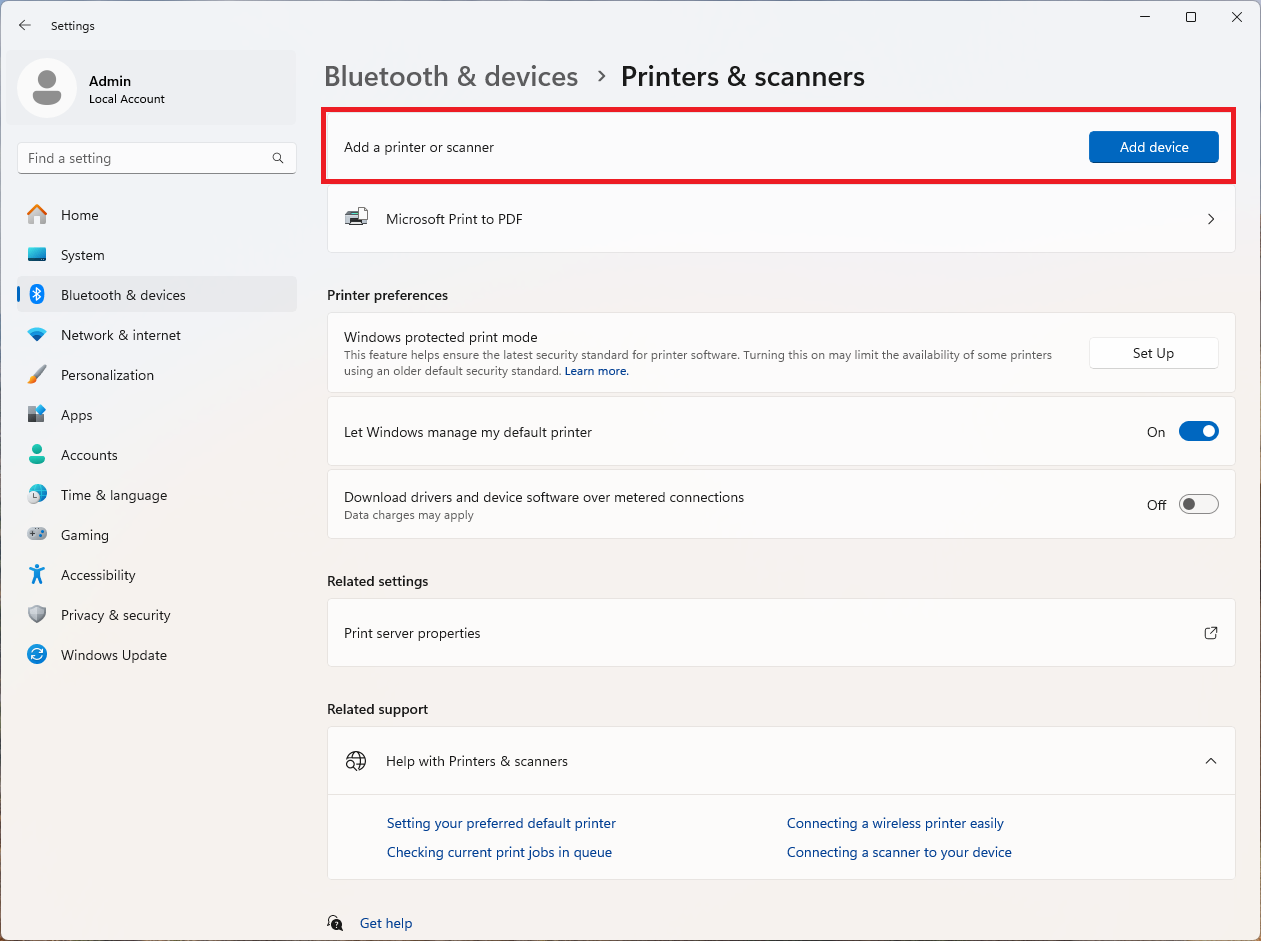Screen dimensions: 1261x941
Task: Click the back arrow in Settings header
Action: [x=25, y=26]
